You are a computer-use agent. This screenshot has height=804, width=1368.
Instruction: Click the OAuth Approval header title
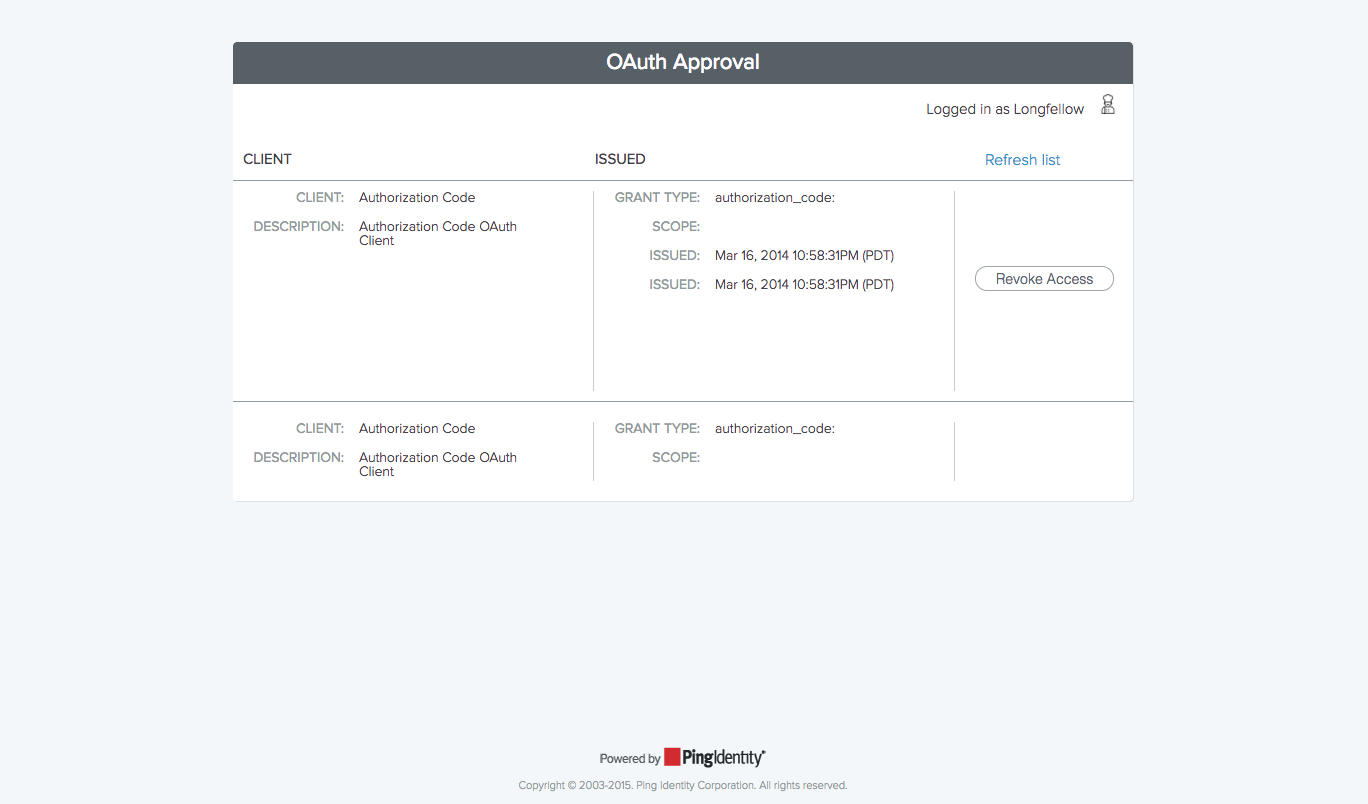[x=682, y=62]
